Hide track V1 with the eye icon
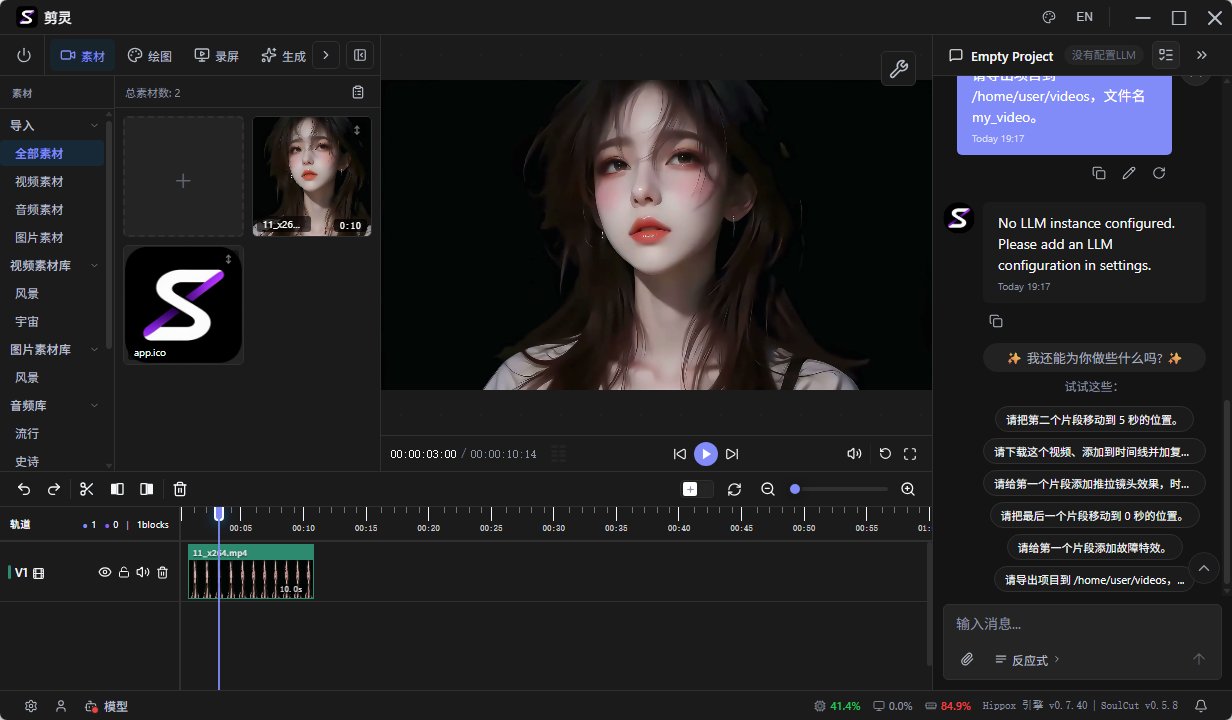Image resolution: width=1232 pixels, height=720 pixels. click(104, 572)
